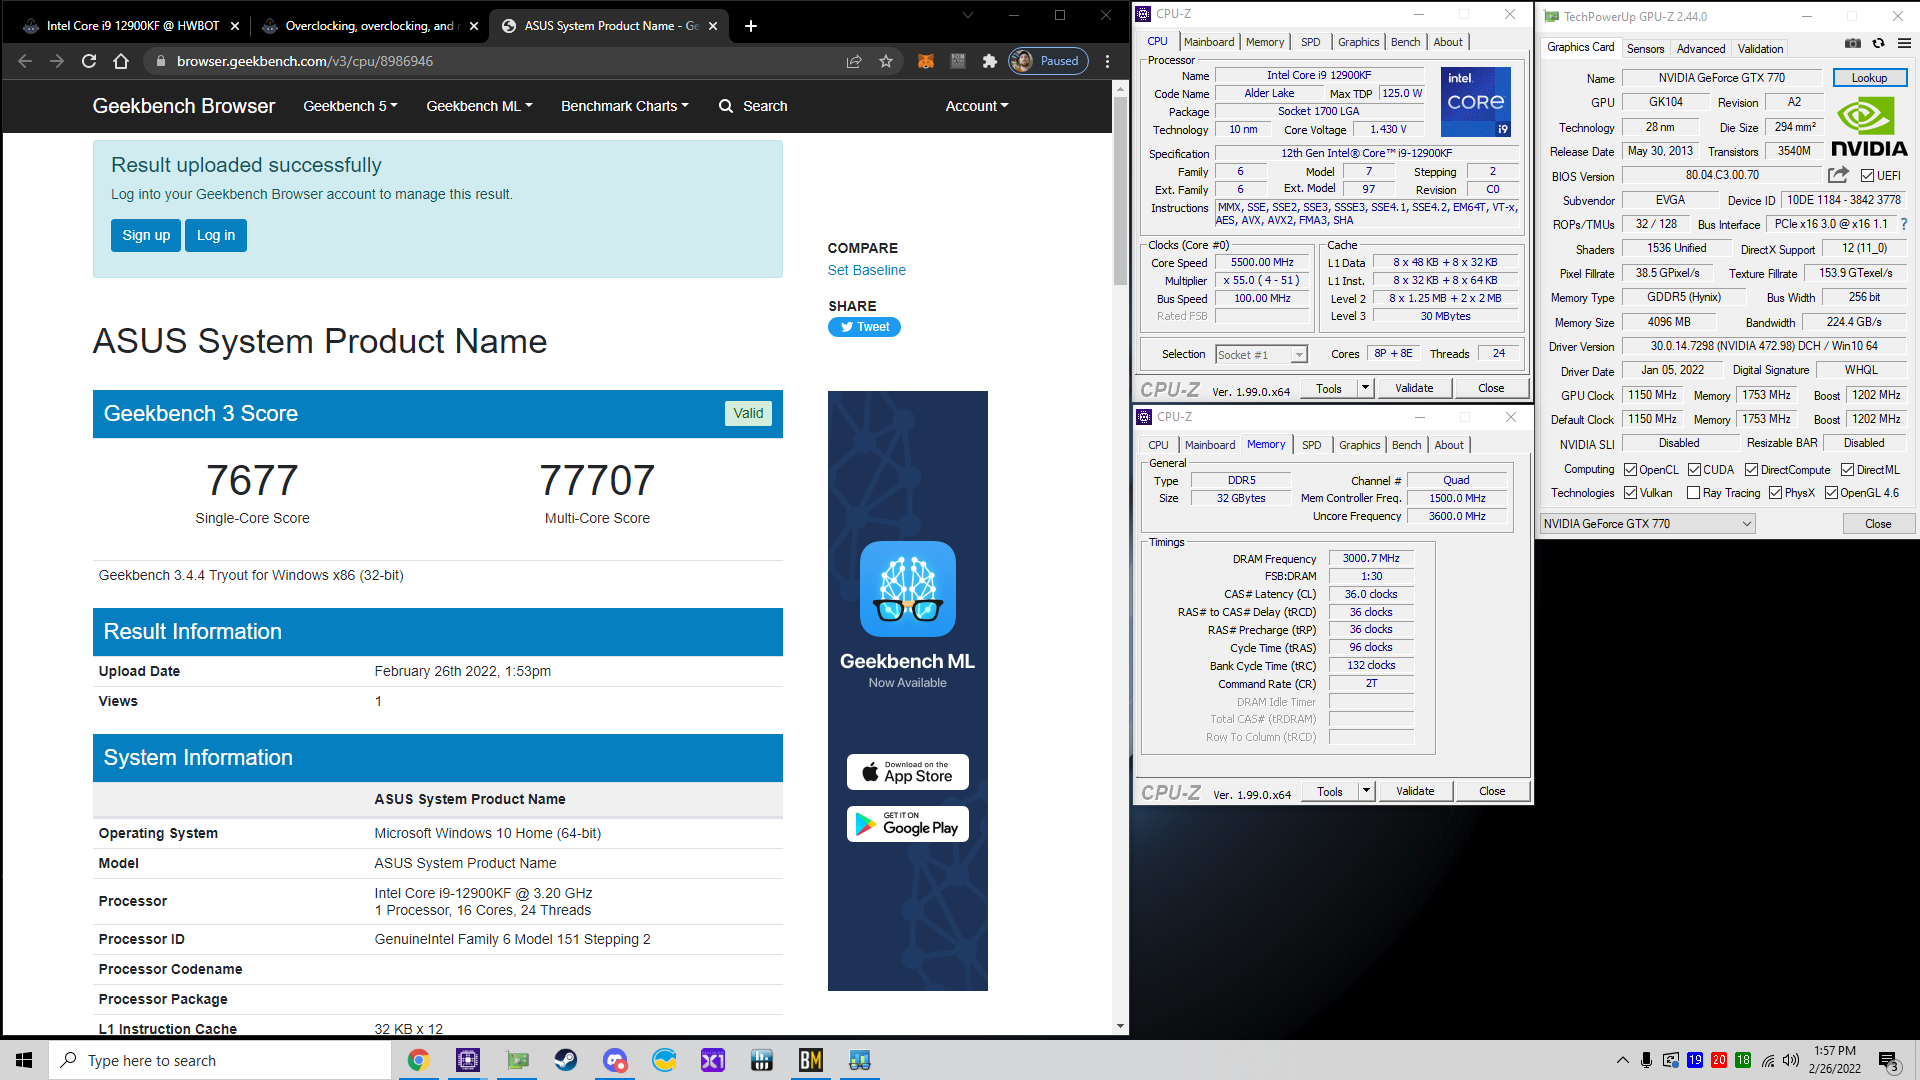The image size is (1920, 1080).
Task: Open CPU-Z from the taskbar
Action: (x=467, y=1060)
